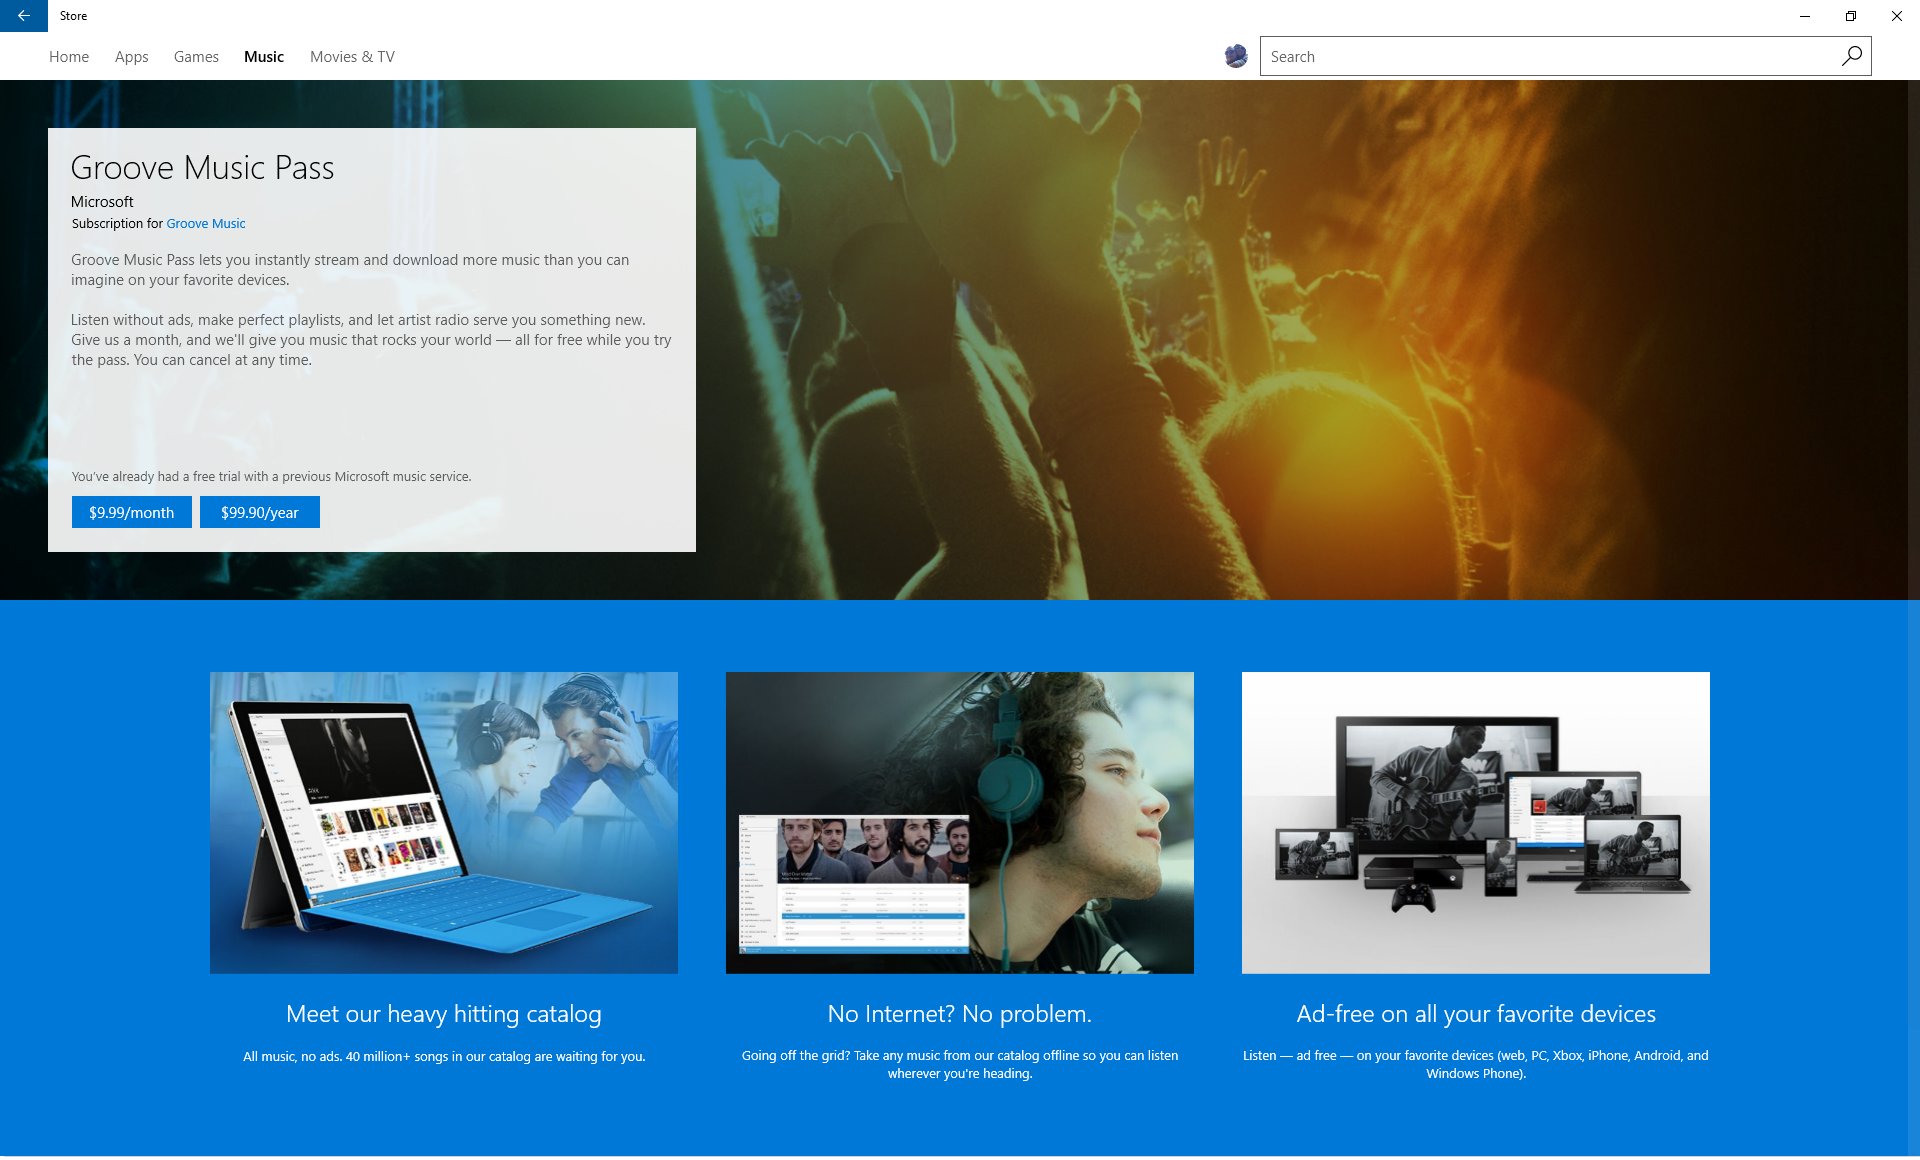1920x1160 pixels.
Task: Click the vertical scrollbar on the right
Action: click(x=1913, y=618)
